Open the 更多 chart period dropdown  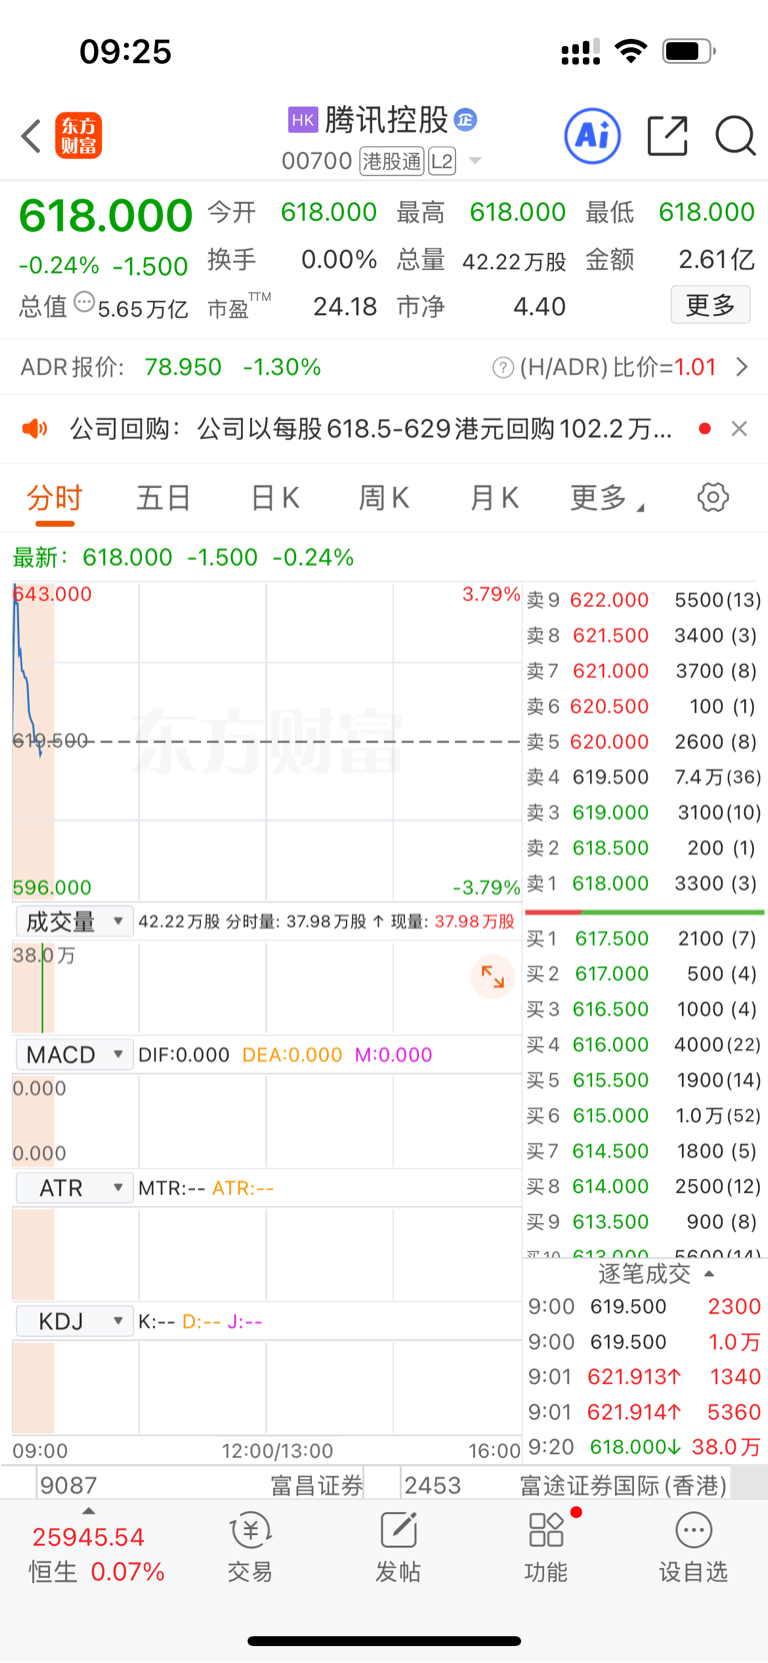(x=607, y=498)
